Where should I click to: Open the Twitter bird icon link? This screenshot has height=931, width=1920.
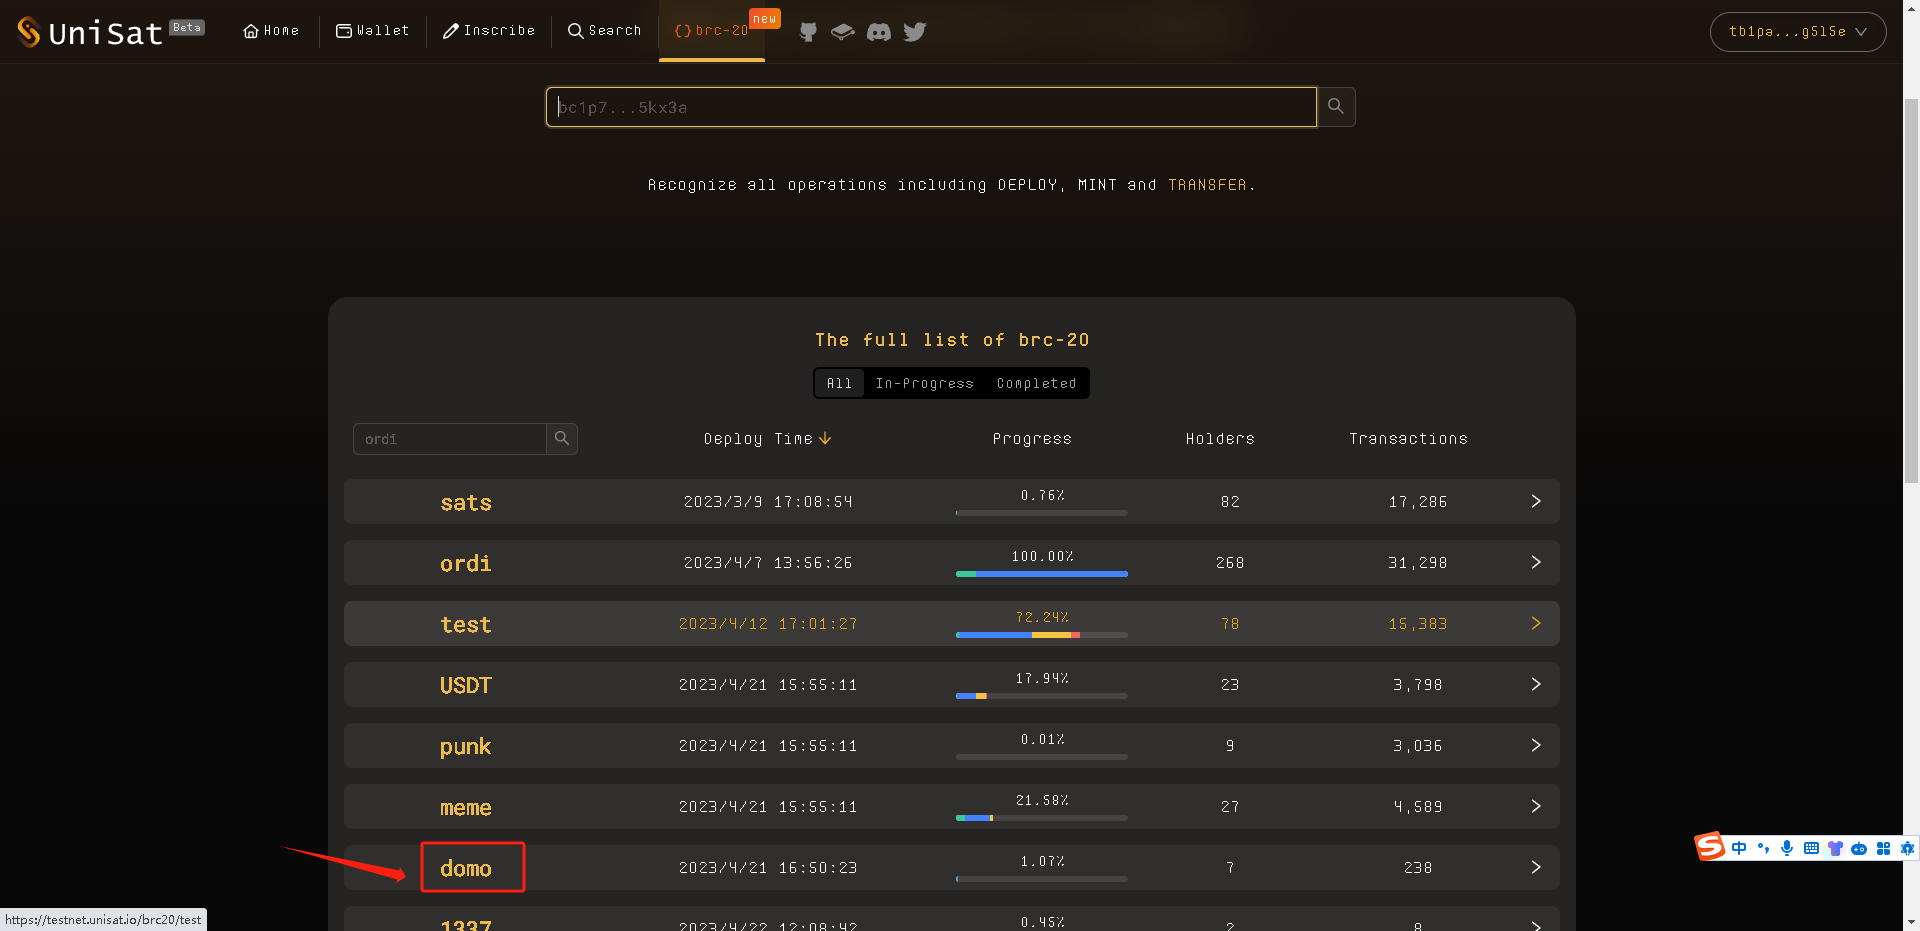click(914, 32)
